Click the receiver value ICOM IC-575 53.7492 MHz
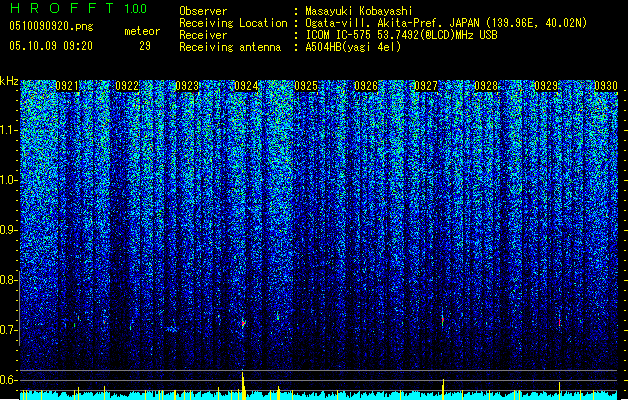The image size is (629, 400). point(402,35)
